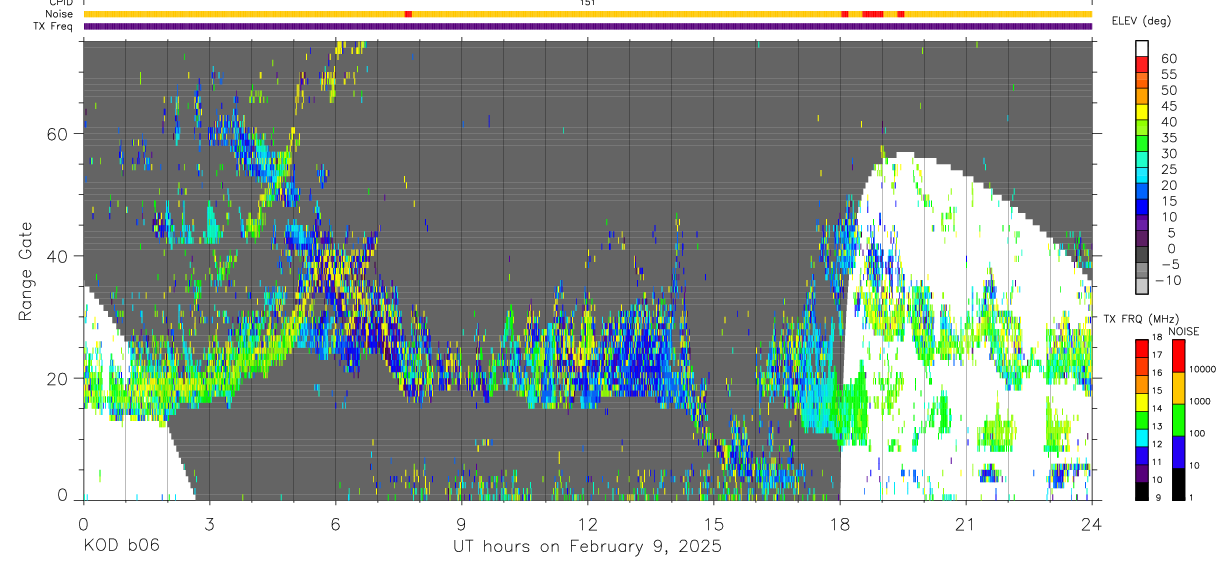
Task: Click the black TX FRQ swatch between 9 and 10
Action: pos(1142,491)
